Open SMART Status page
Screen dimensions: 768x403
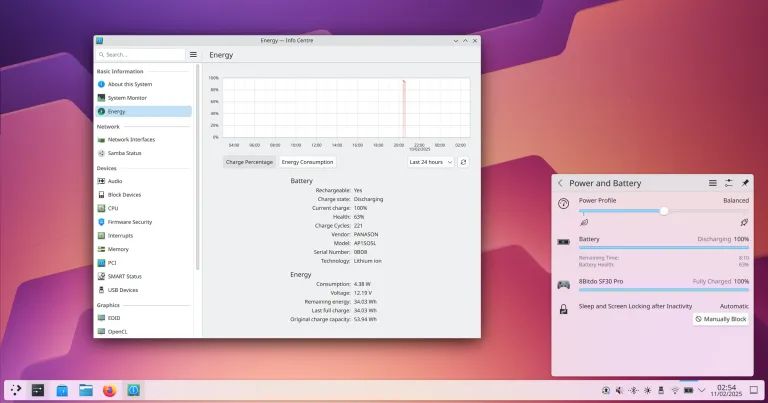(x=144, y=277)
